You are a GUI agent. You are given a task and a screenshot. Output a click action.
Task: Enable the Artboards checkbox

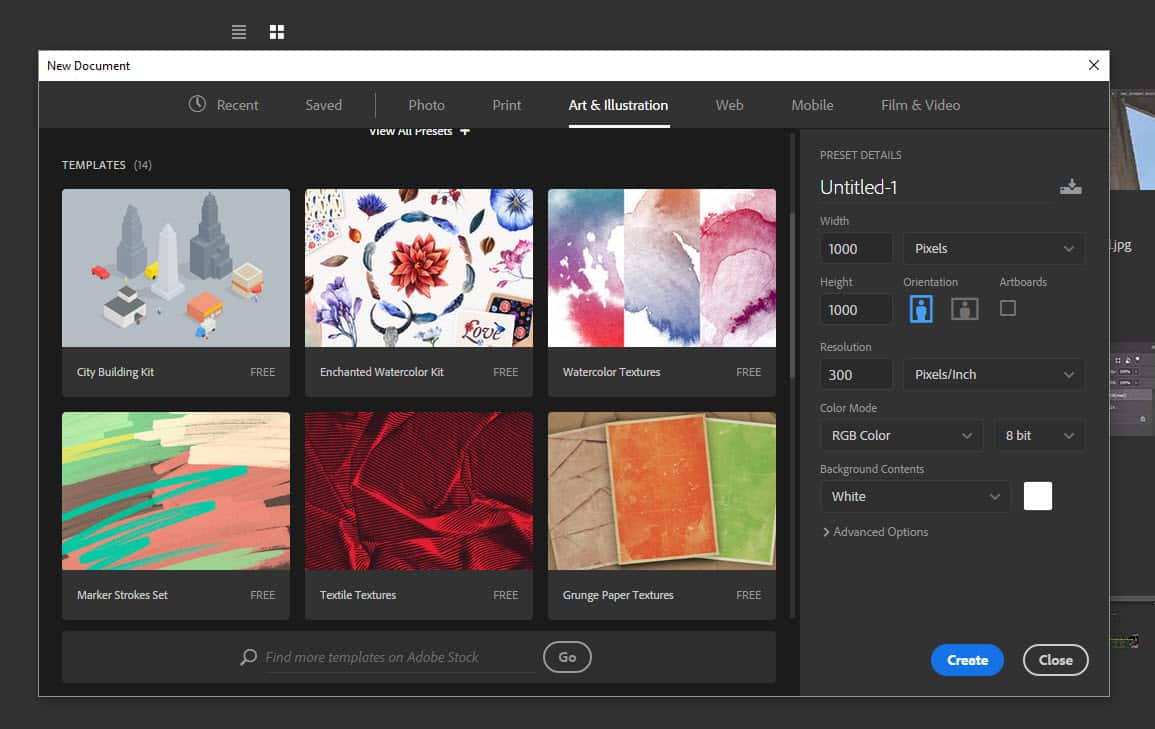click(x=1008, y=308)
